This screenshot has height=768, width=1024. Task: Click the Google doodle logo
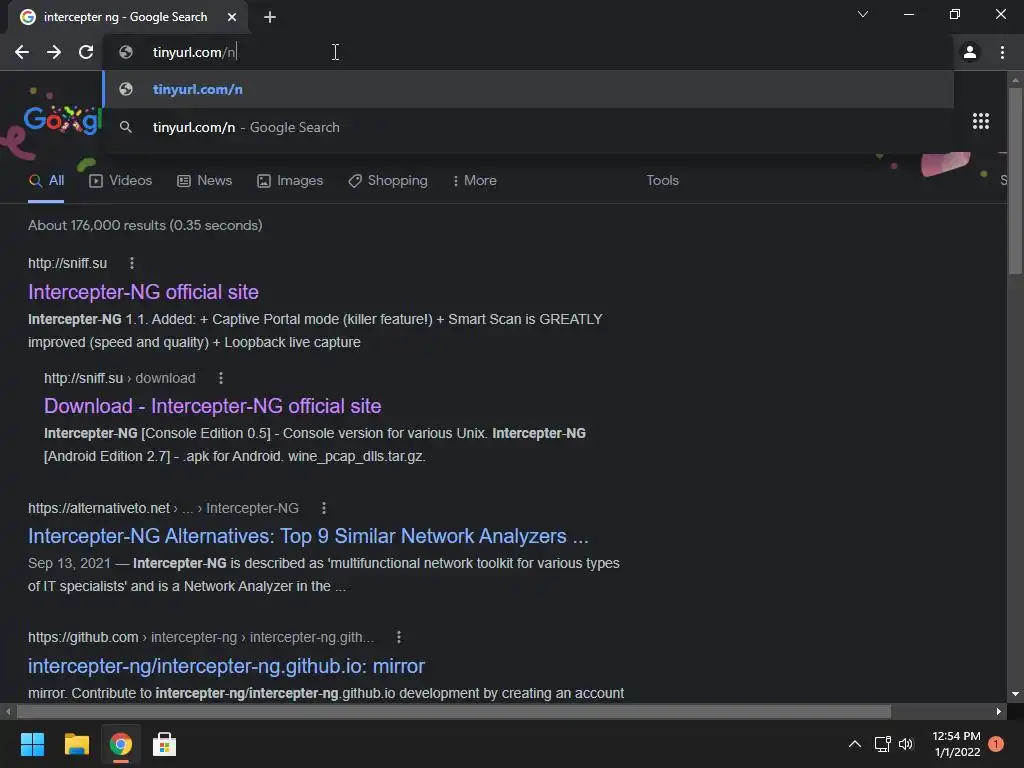[x=61, y=120]
